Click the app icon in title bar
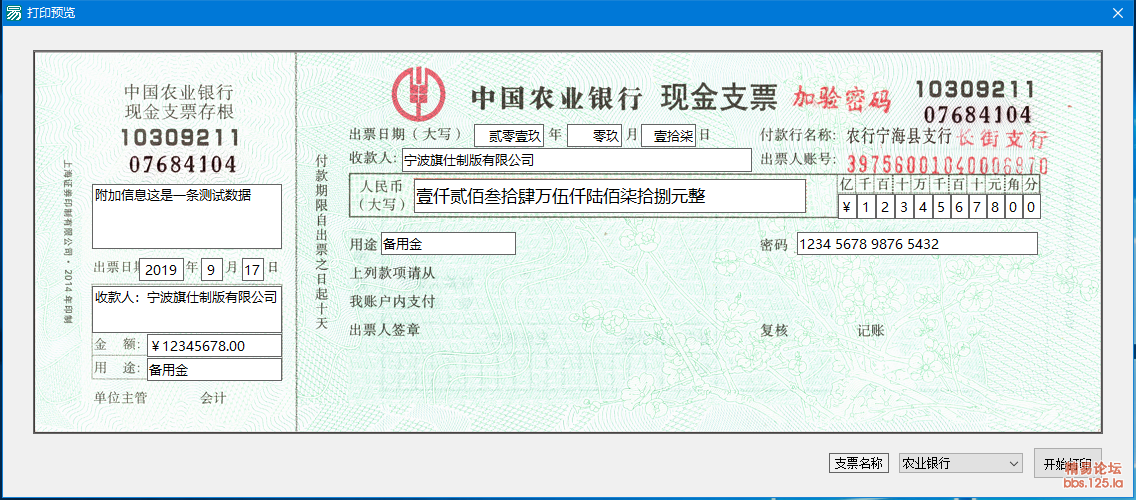The width and height of the screenshot is (1136, 500). tap(13, 13)
